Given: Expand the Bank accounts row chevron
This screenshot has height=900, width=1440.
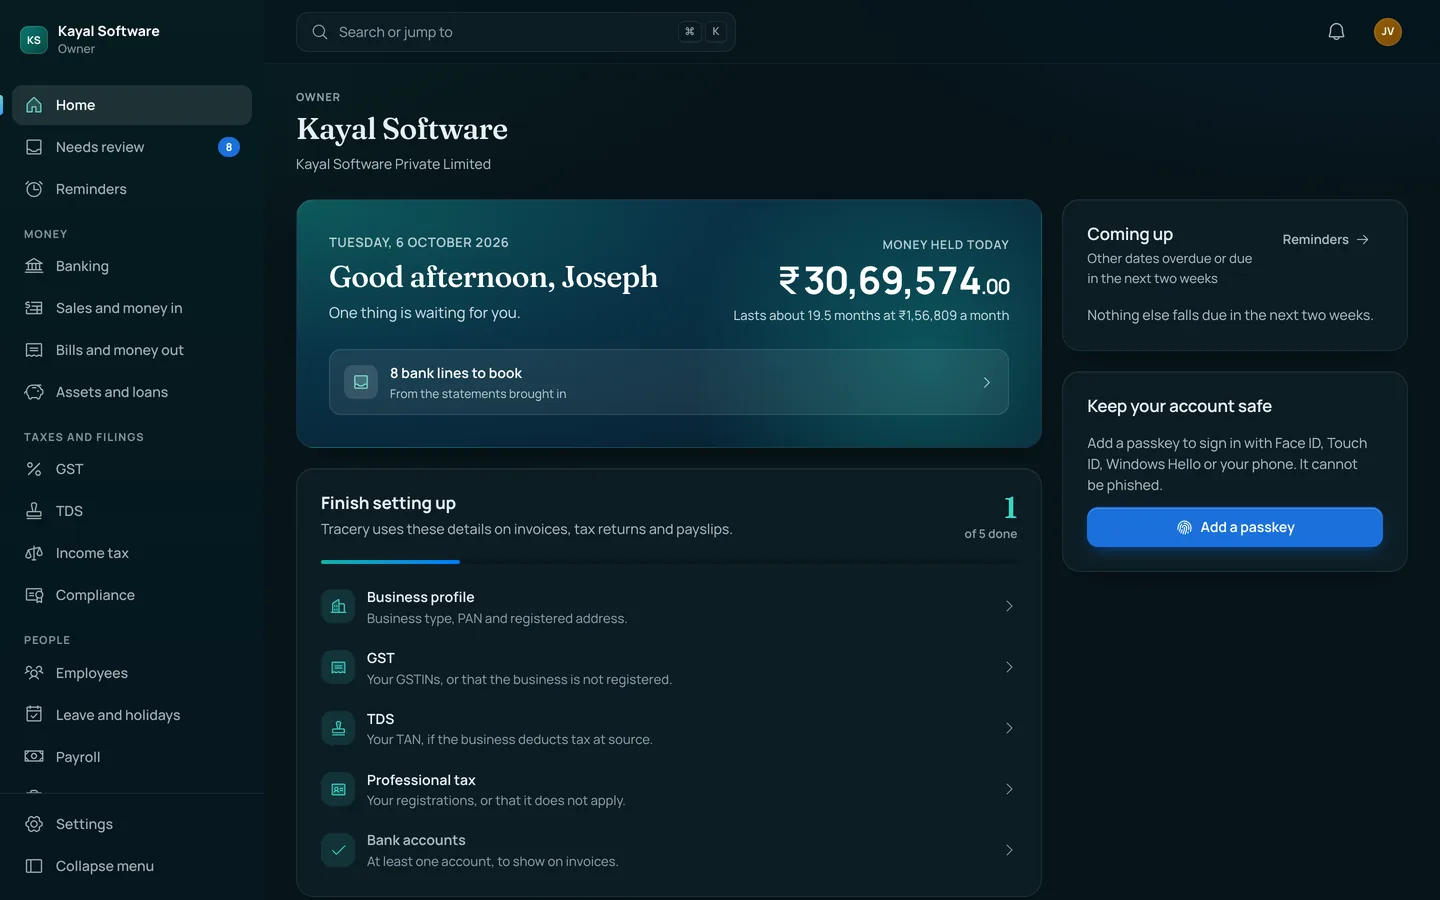Looking at the screenshot, I should coord(1009,850).
